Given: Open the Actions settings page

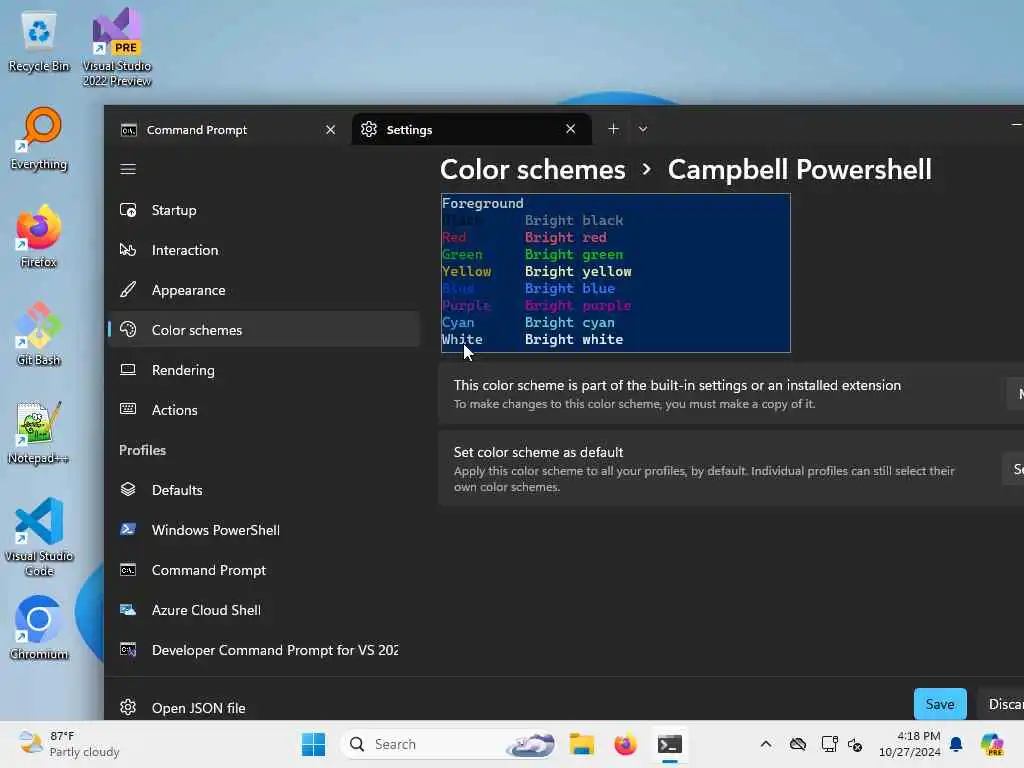Looking at the screenshot, I should click(x=264, y=410).
